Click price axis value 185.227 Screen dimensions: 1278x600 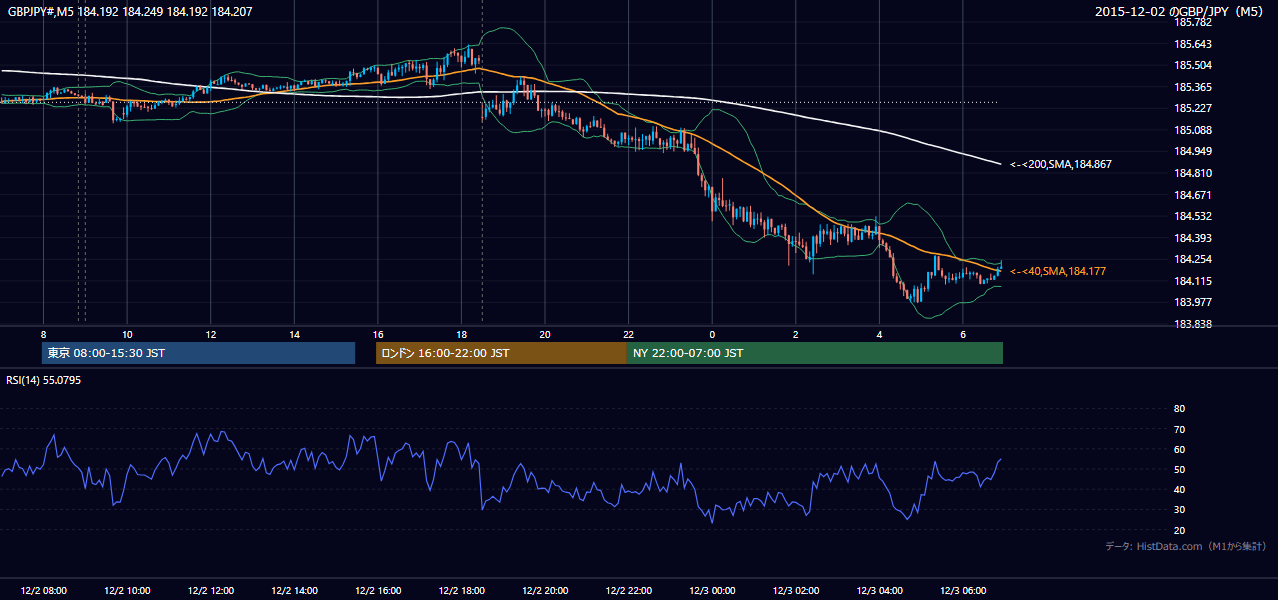[x=1193, y=108]
